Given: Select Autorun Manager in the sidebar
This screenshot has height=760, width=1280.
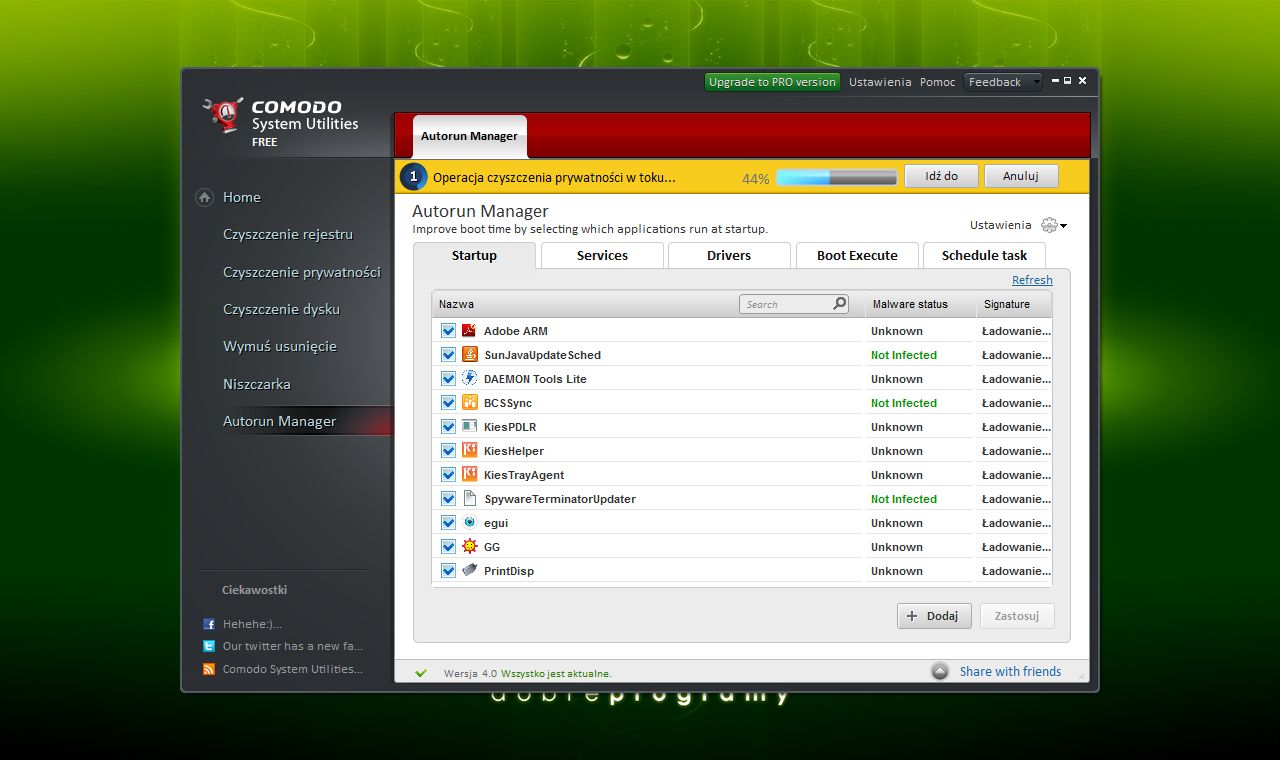Looking at the screenshot, I should coord(280,421).
